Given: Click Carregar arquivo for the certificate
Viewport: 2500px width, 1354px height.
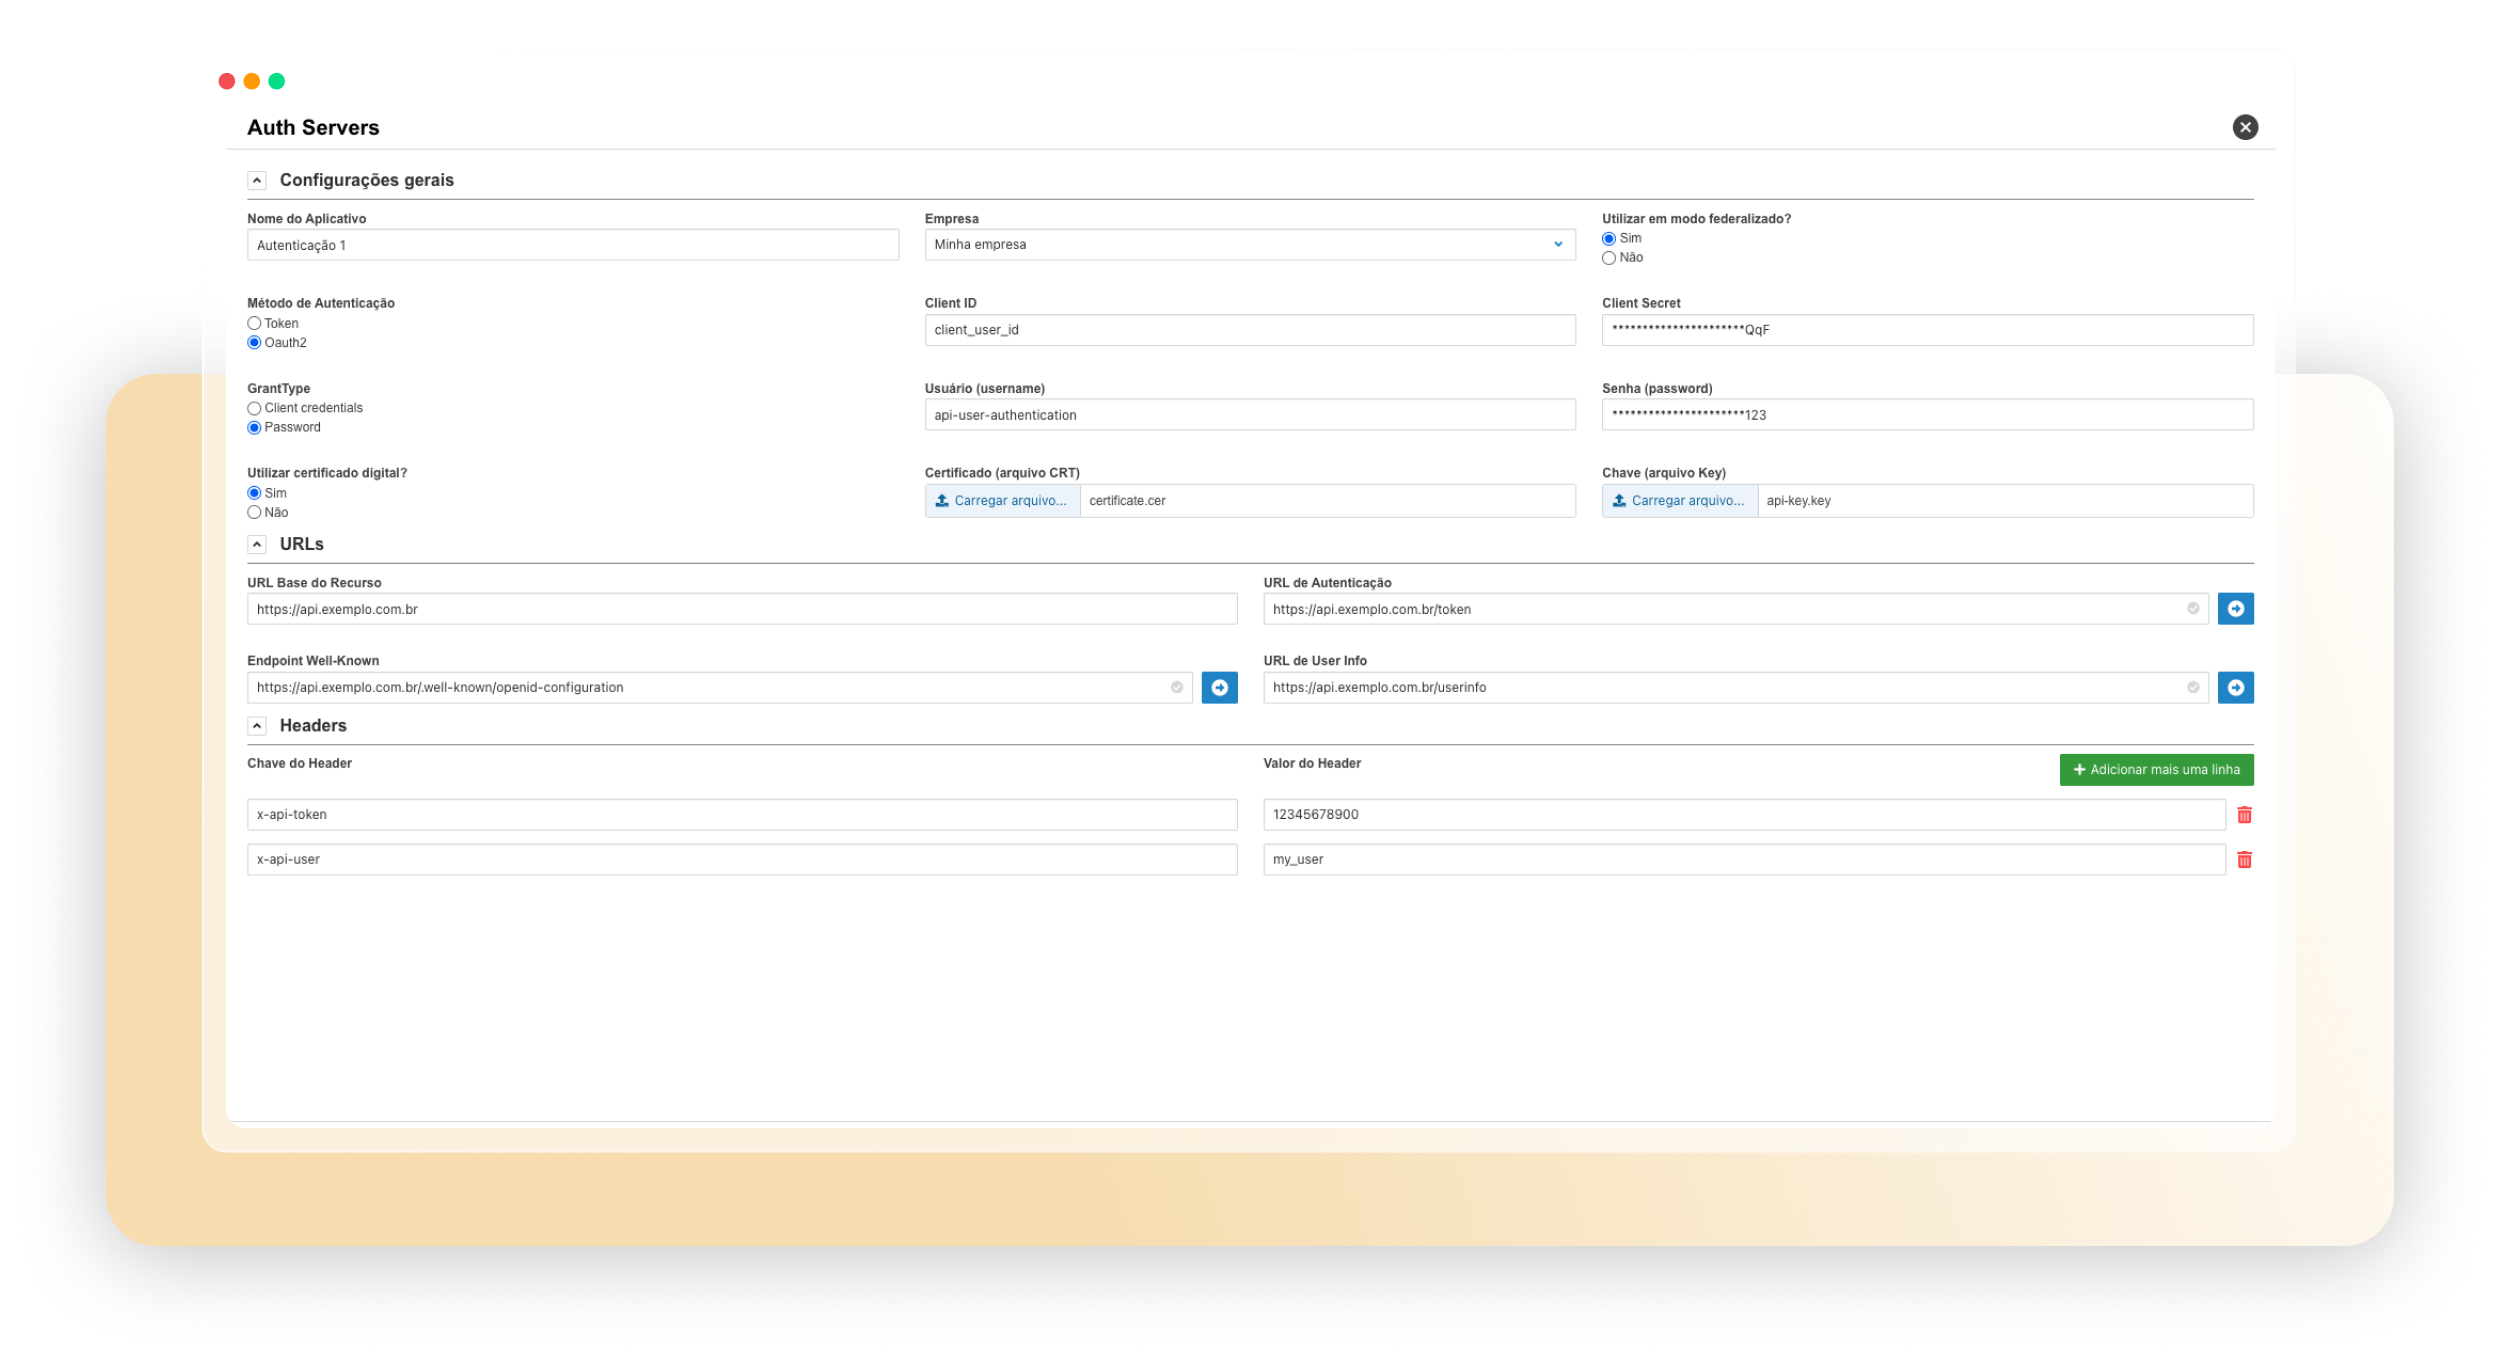Looking at the screenshot, I should 1001,501.
